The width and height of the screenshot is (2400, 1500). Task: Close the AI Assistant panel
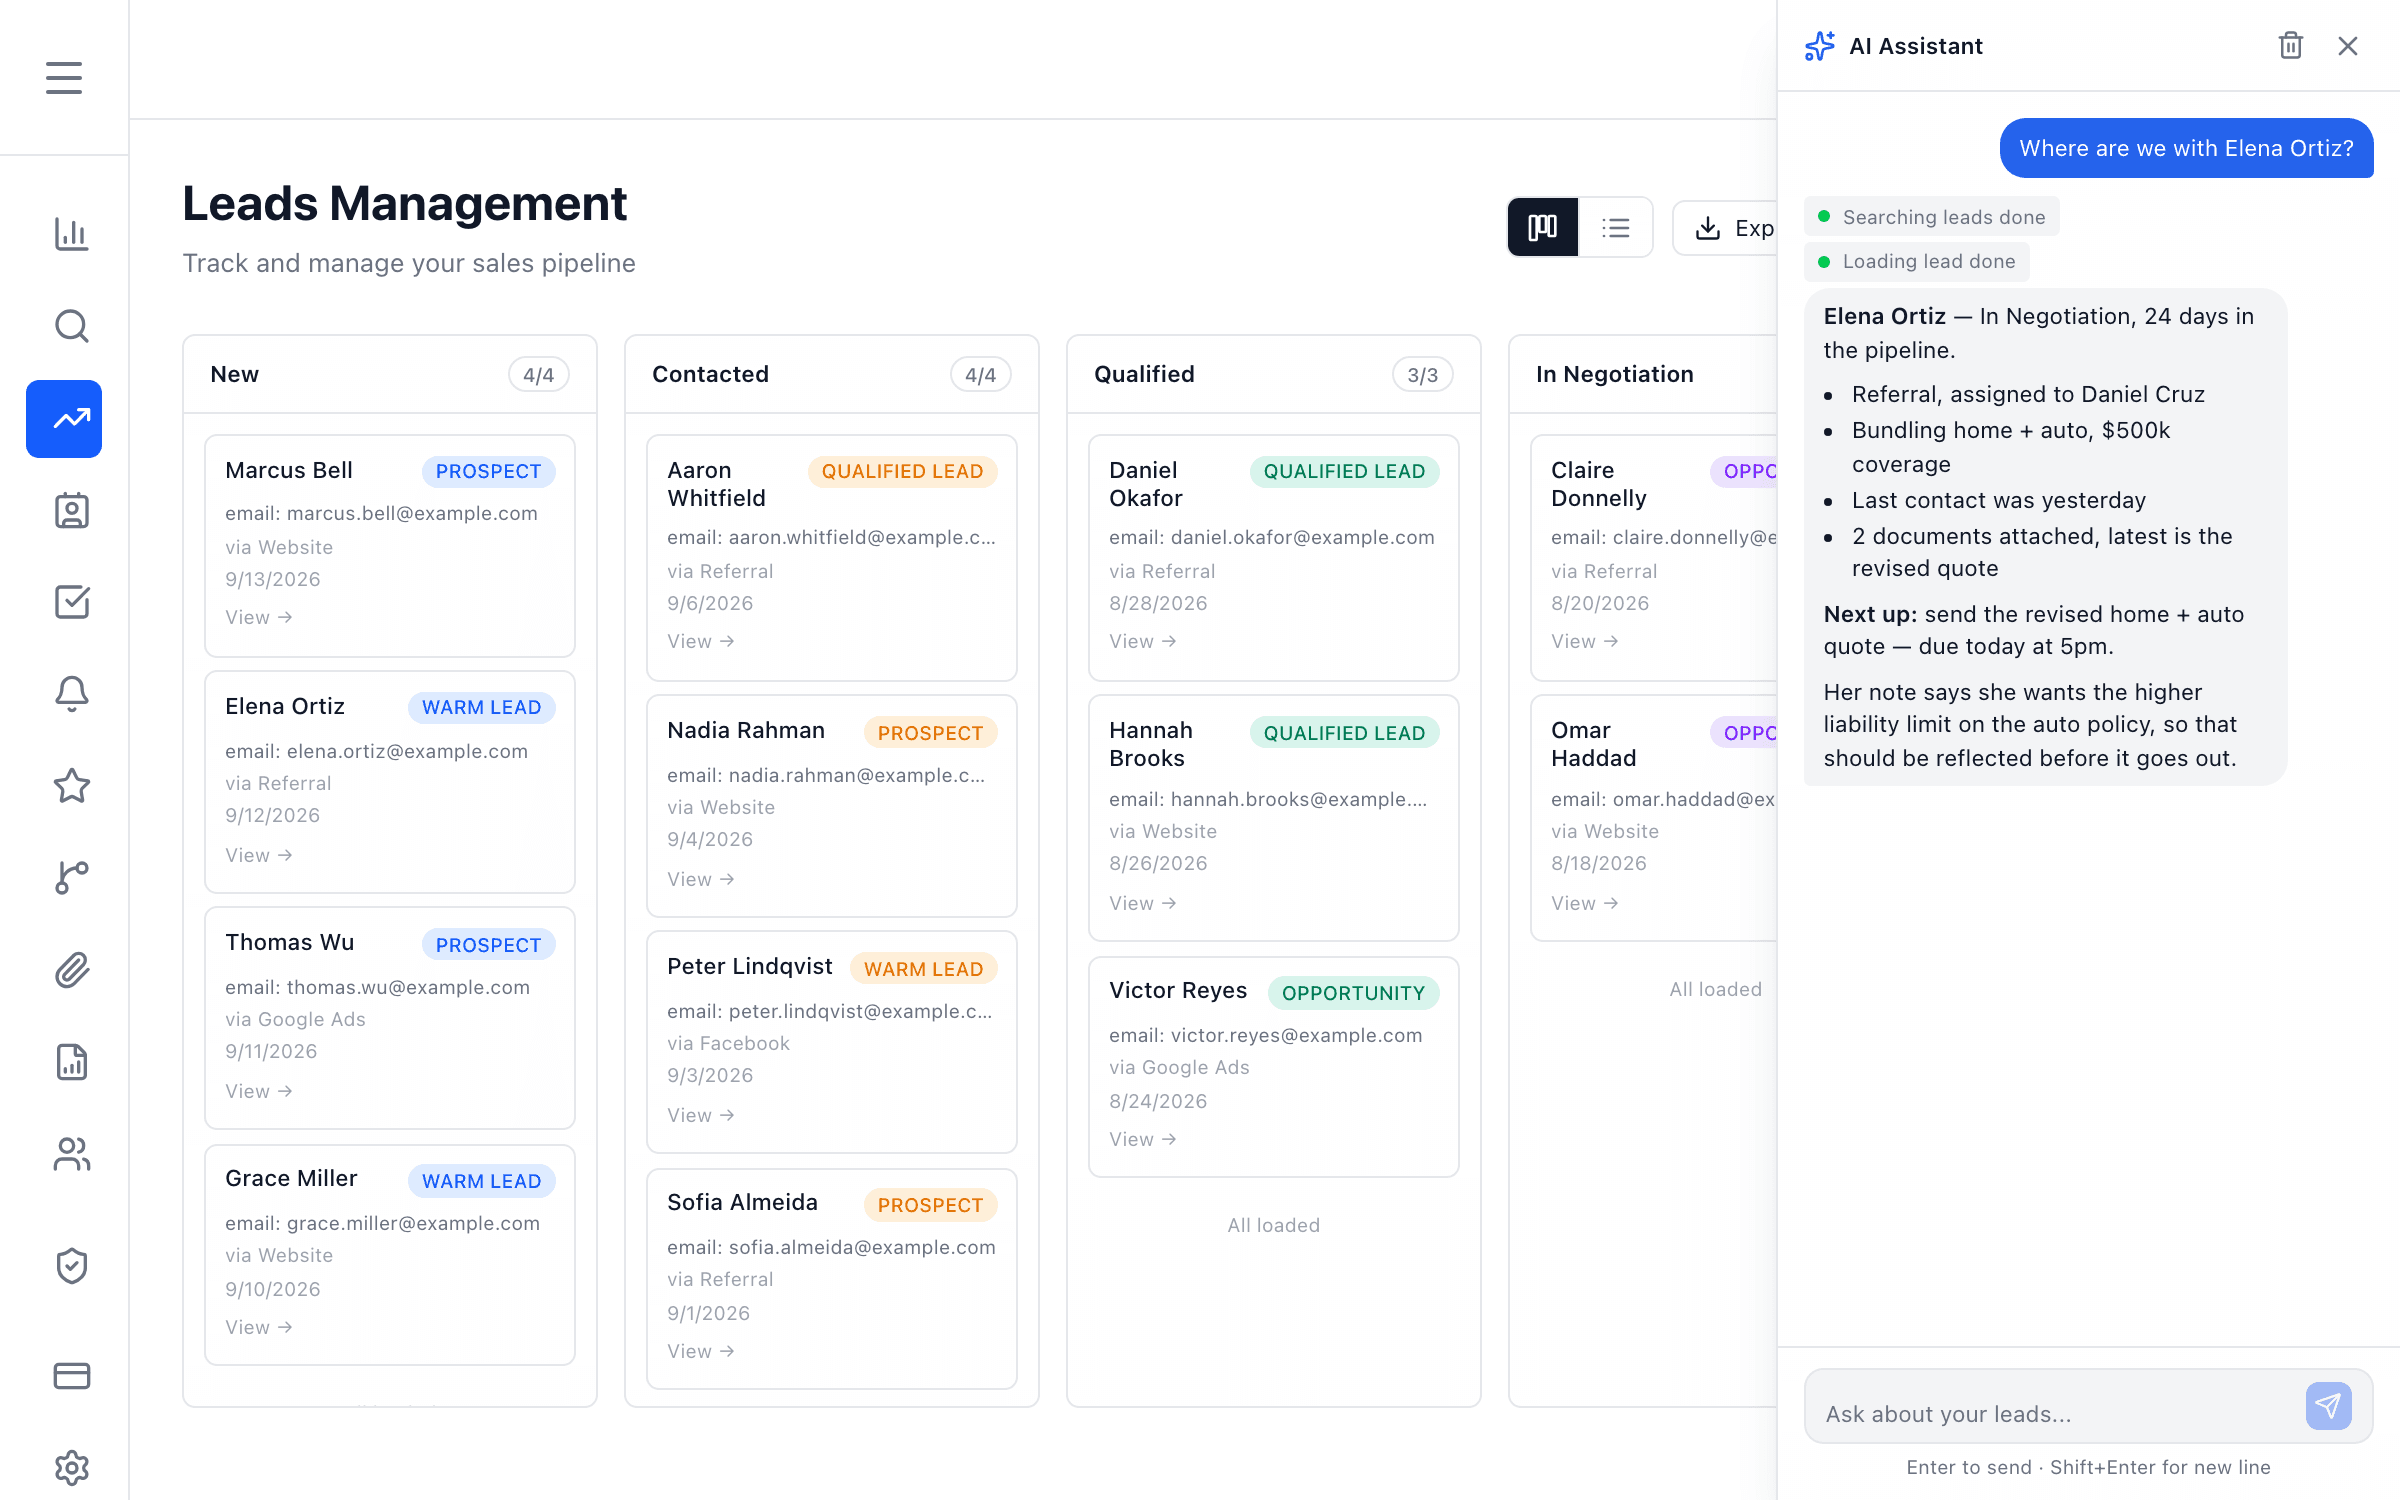[x=2348, y=46]
